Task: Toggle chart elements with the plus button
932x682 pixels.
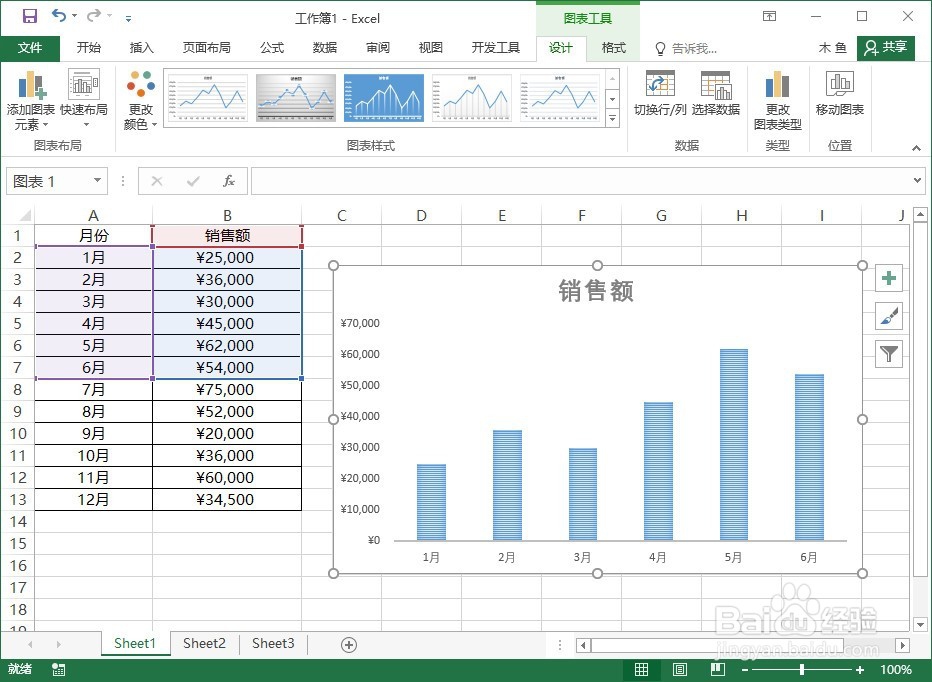Action: click(x=889, y=278)
